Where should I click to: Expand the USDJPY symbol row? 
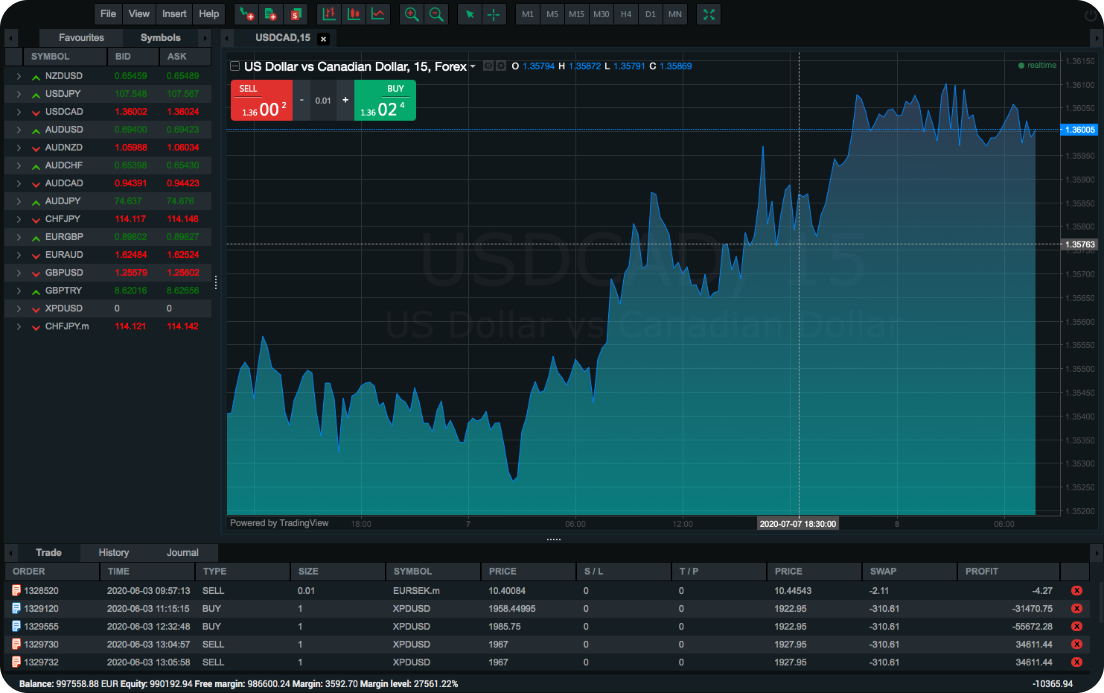(x=18, y=94)
